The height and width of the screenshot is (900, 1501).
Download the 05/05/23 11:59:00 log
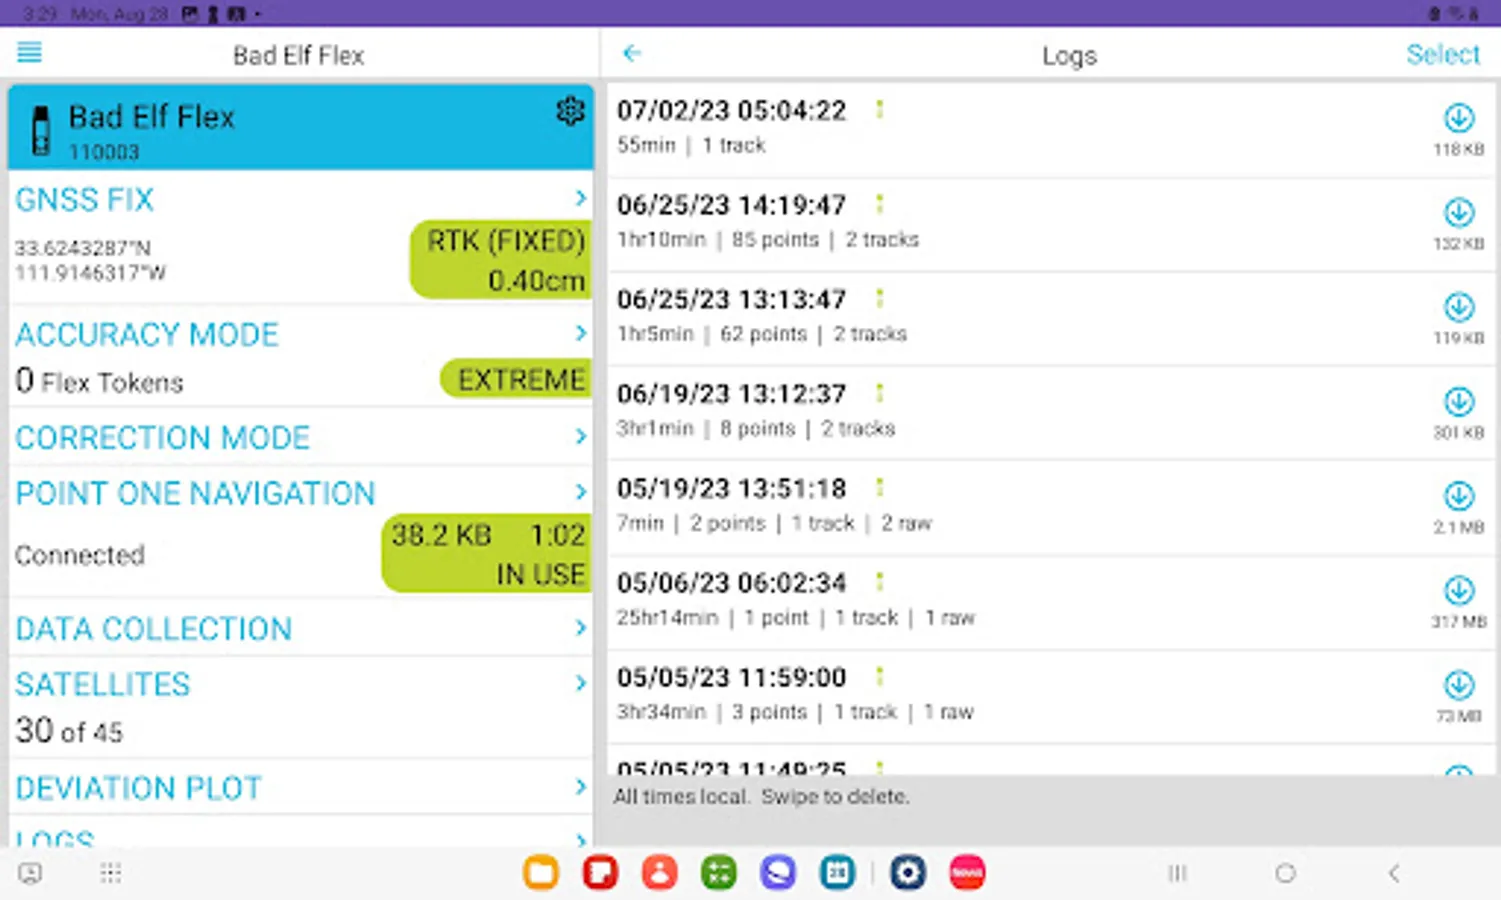[x=1459, y=685]
